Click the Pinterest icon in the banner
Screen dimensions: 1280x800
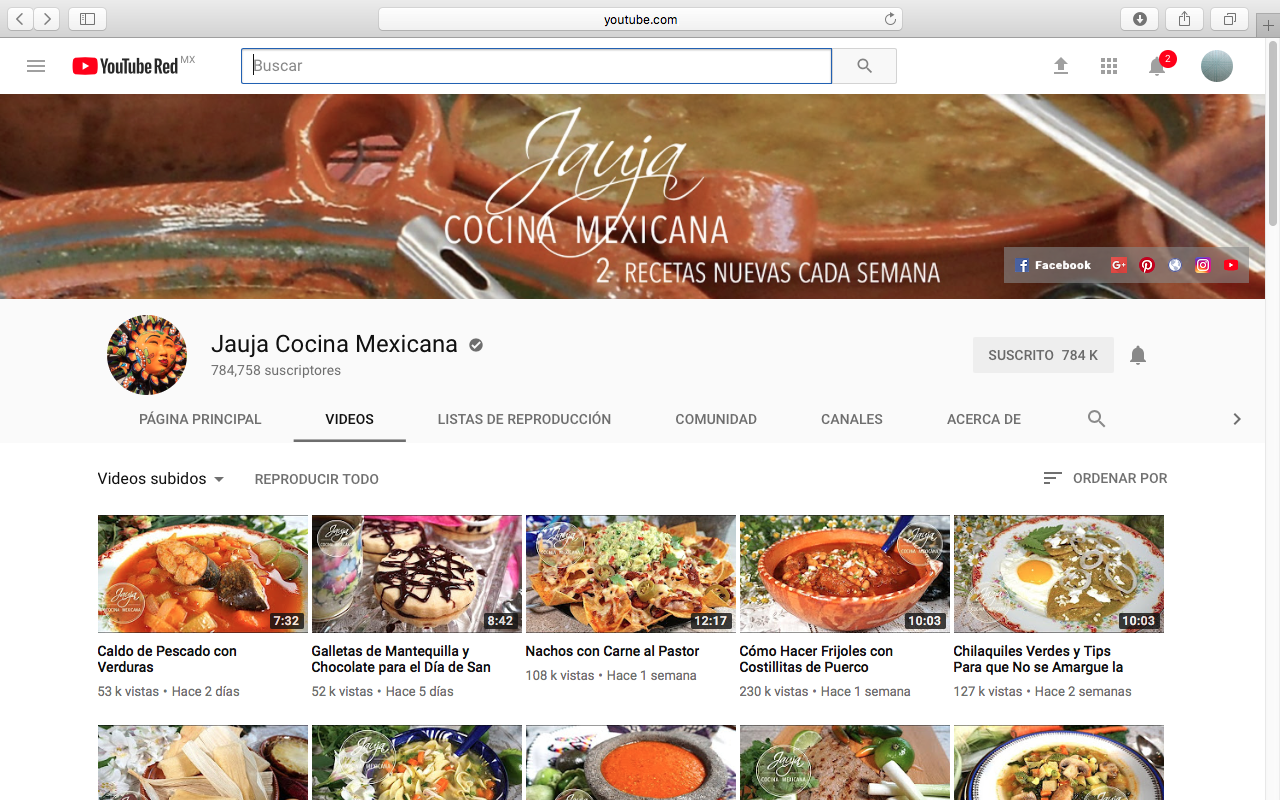coord(1147,265)
